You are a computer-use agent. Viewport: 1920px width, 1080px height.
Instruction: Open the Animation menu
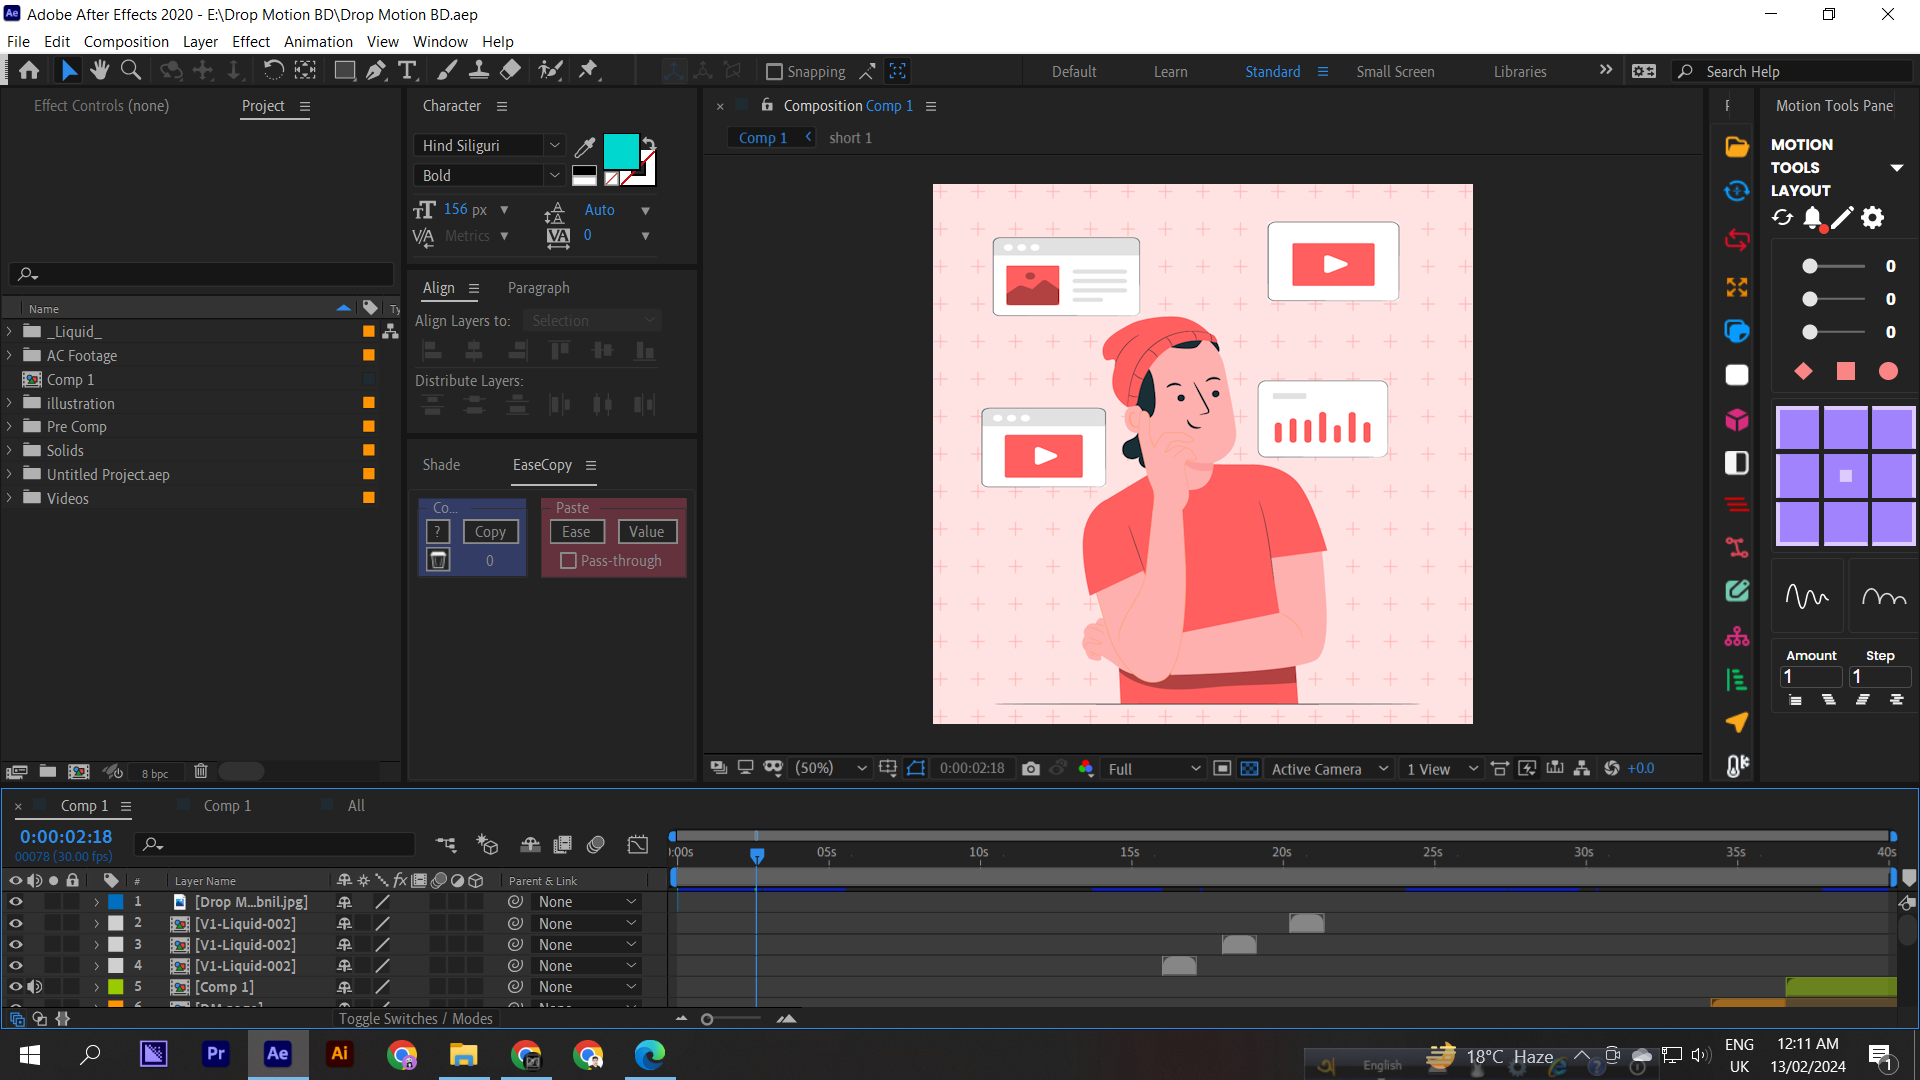(x=318, y=42)
